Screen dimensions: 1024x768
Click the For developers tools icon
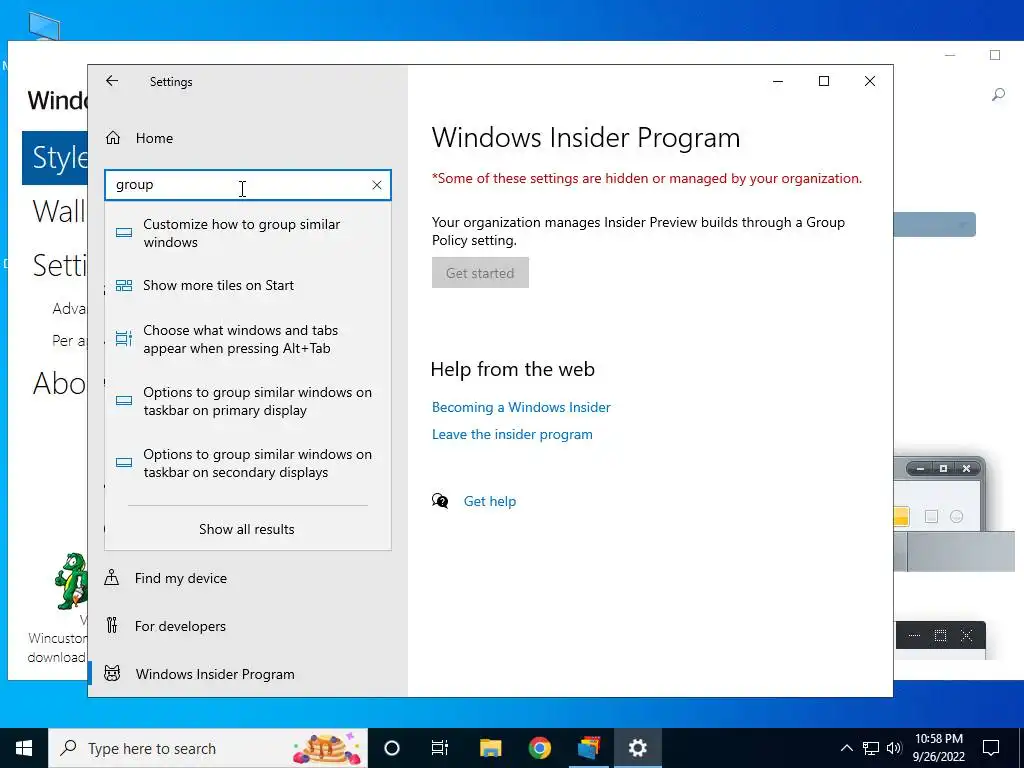coord(112,626)
